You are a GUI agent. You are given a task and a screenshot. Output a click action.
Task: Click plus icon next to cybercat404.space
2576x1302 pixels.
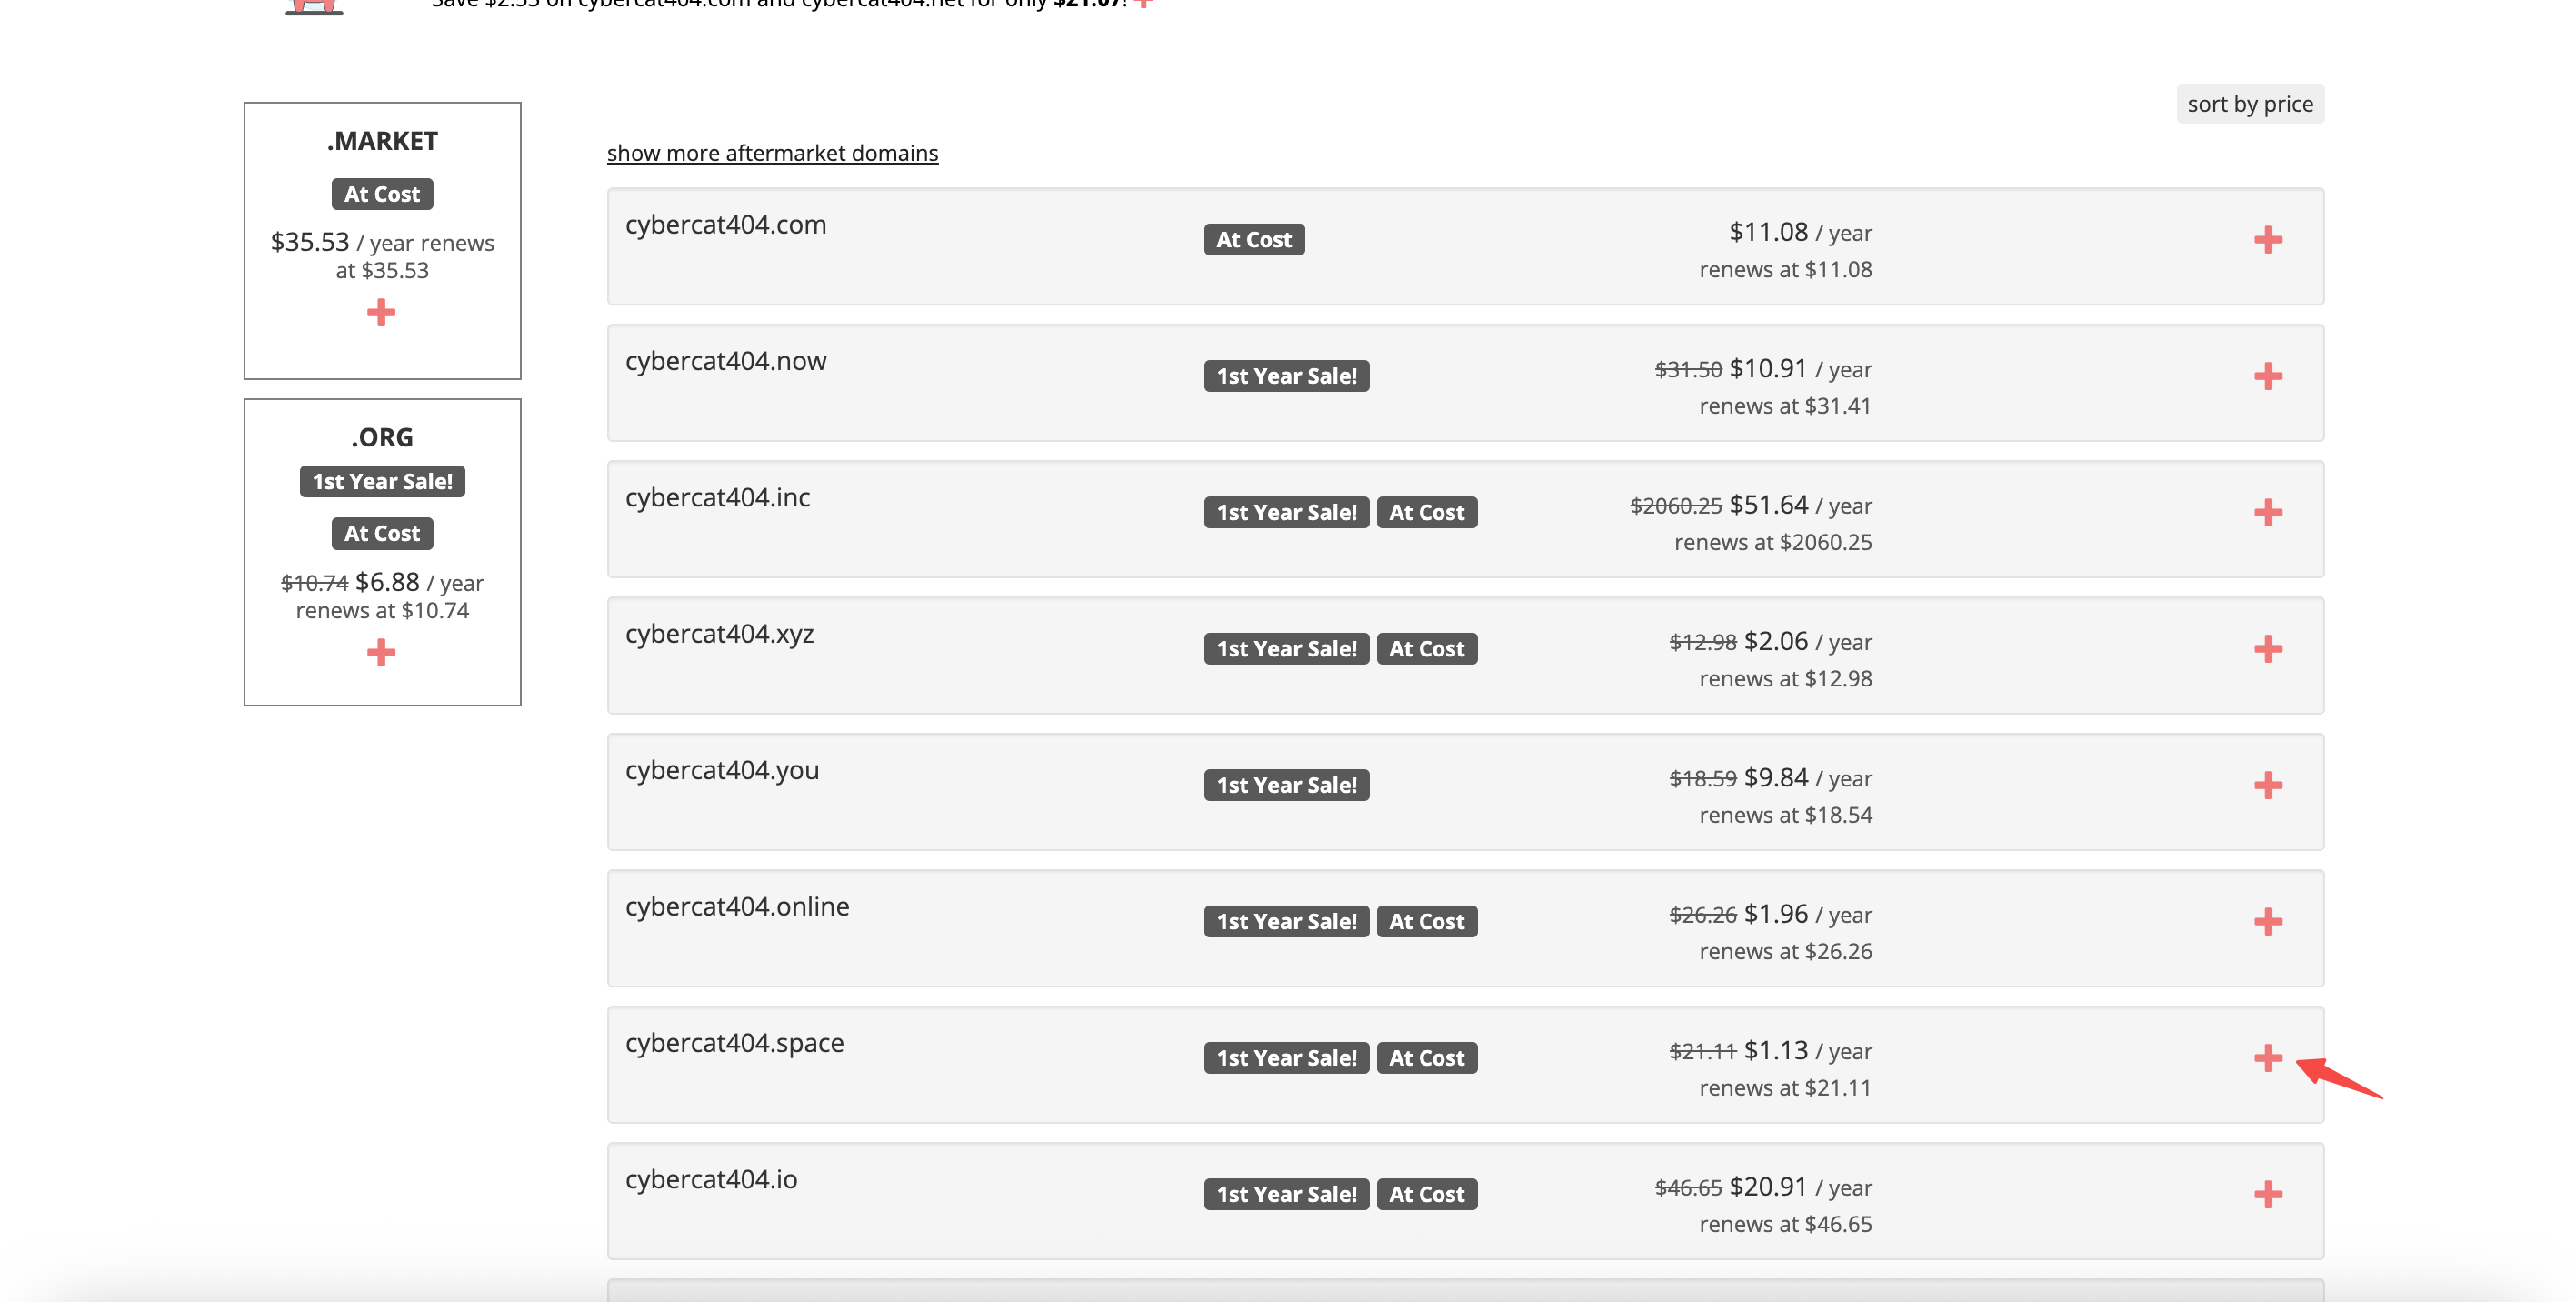pyautogui.click(x=2267, y=1058)
